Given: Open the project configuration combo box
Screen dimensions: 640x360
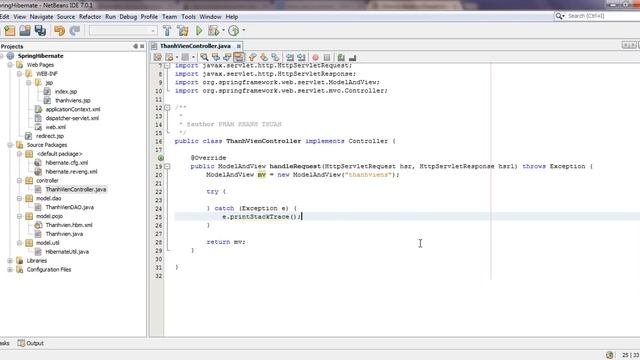Looking at the screenshot, I should click(x=123, y=31).
